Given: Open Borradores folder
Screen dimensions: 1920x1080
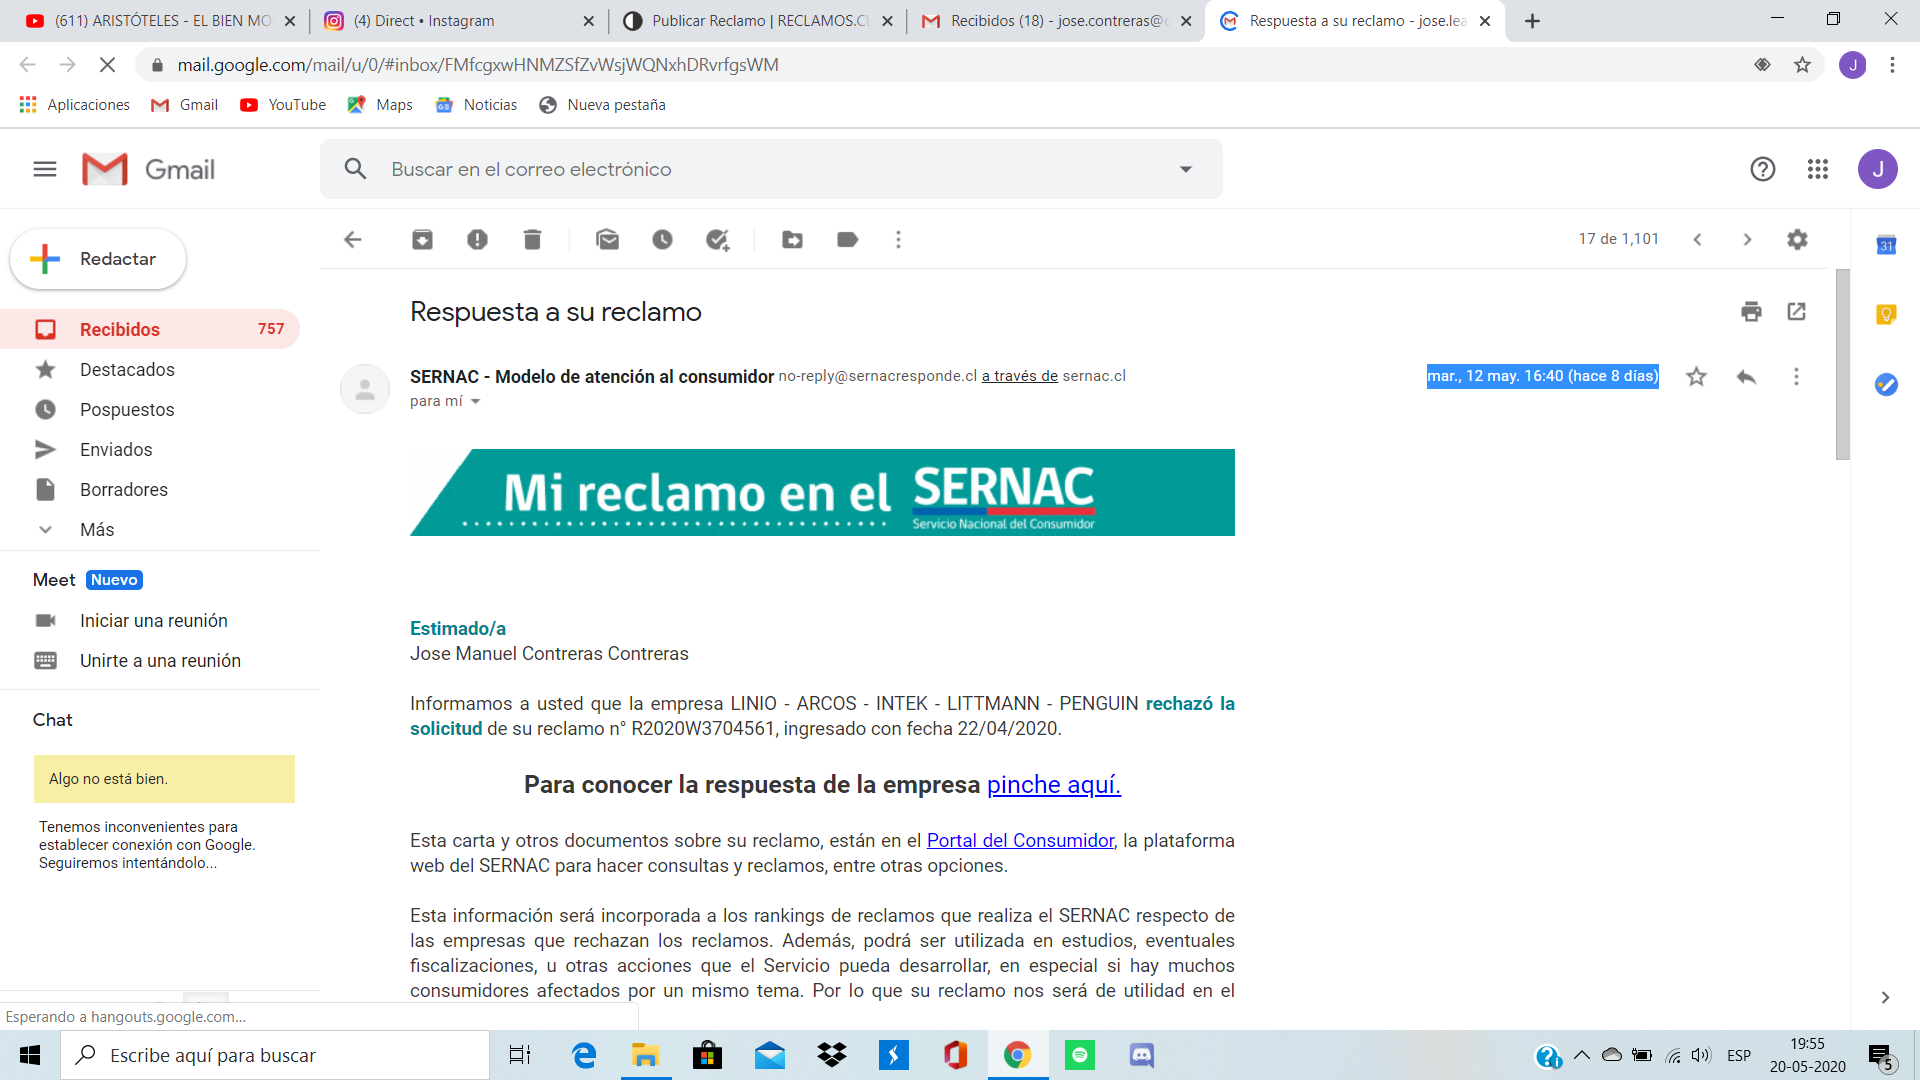Looking at the screenshot, I should [x=124, y=489].
